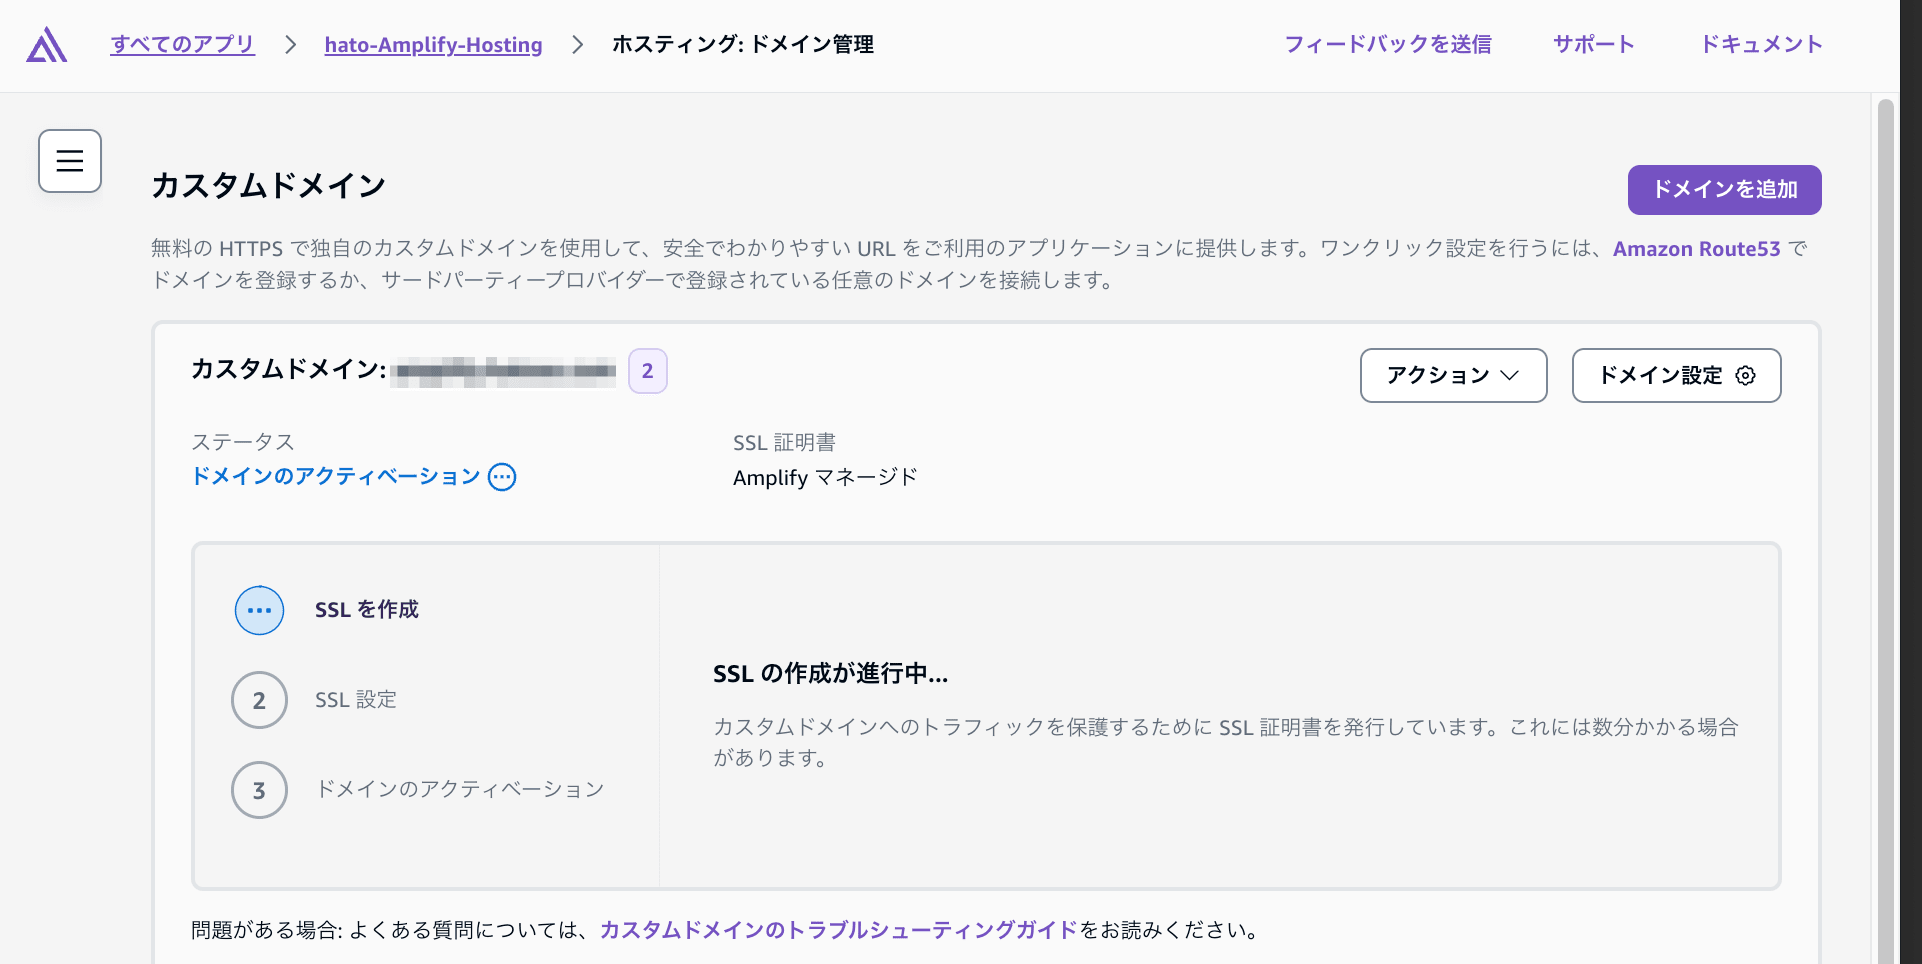Click the blurred custom domain name
This screenshot has width=1922, height=964.
[x=504, y=371]
